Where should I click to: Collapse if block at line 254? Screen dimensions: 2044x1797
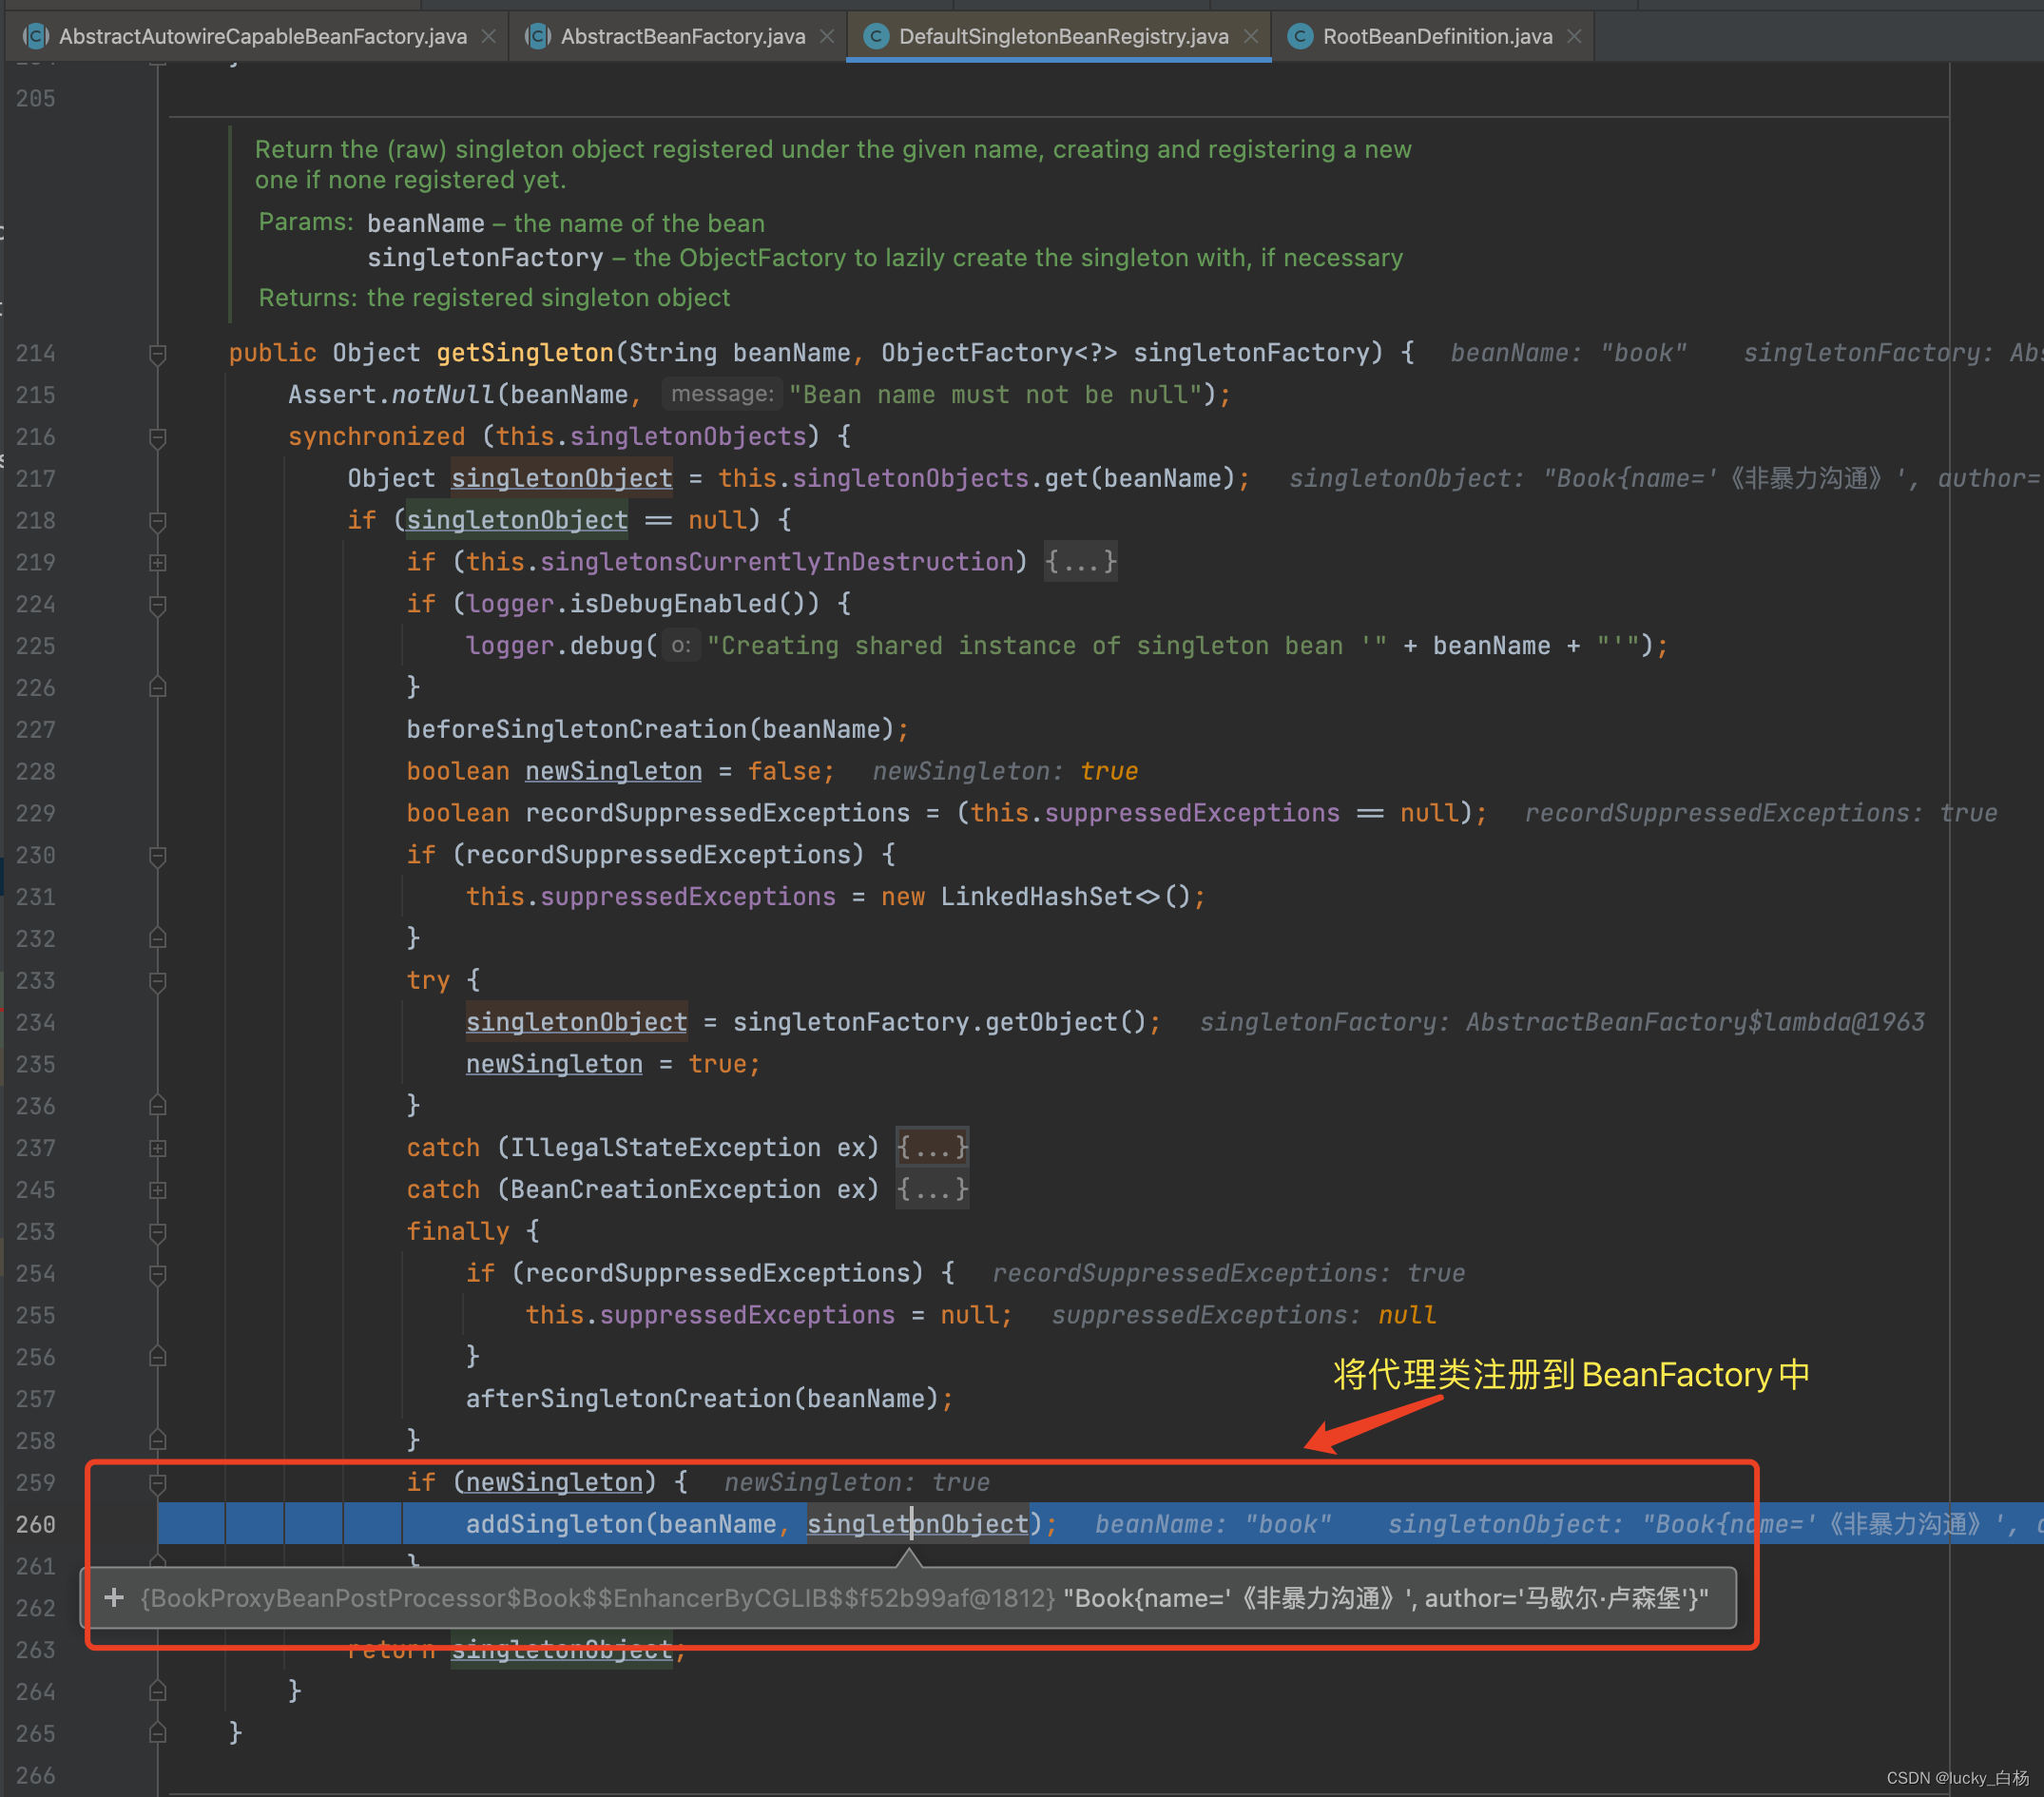click(157, 1275)
